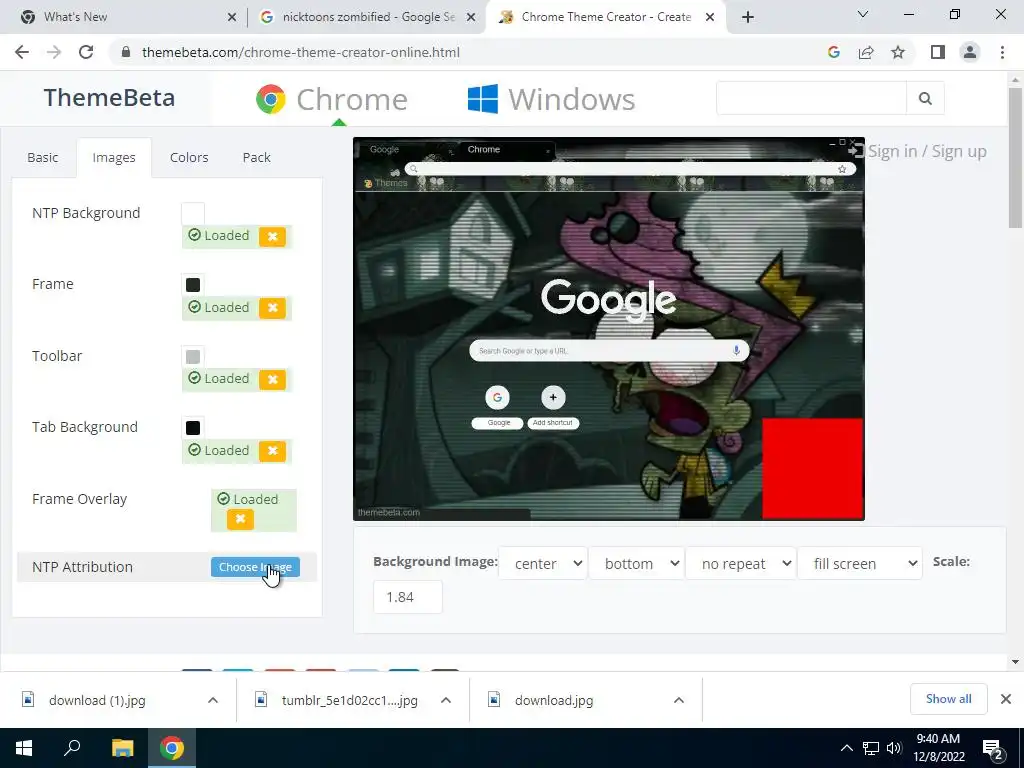Screen dimensions: 1024x768
Task: Click the volume speaker tray icon
Action: pos(894,748)
